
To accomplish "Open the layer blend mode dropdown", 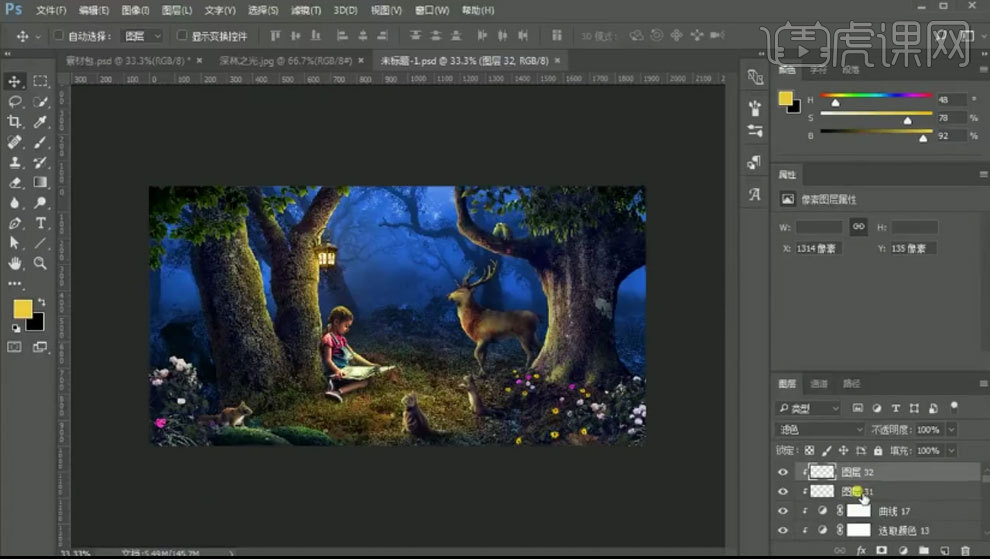I will 820,430.
